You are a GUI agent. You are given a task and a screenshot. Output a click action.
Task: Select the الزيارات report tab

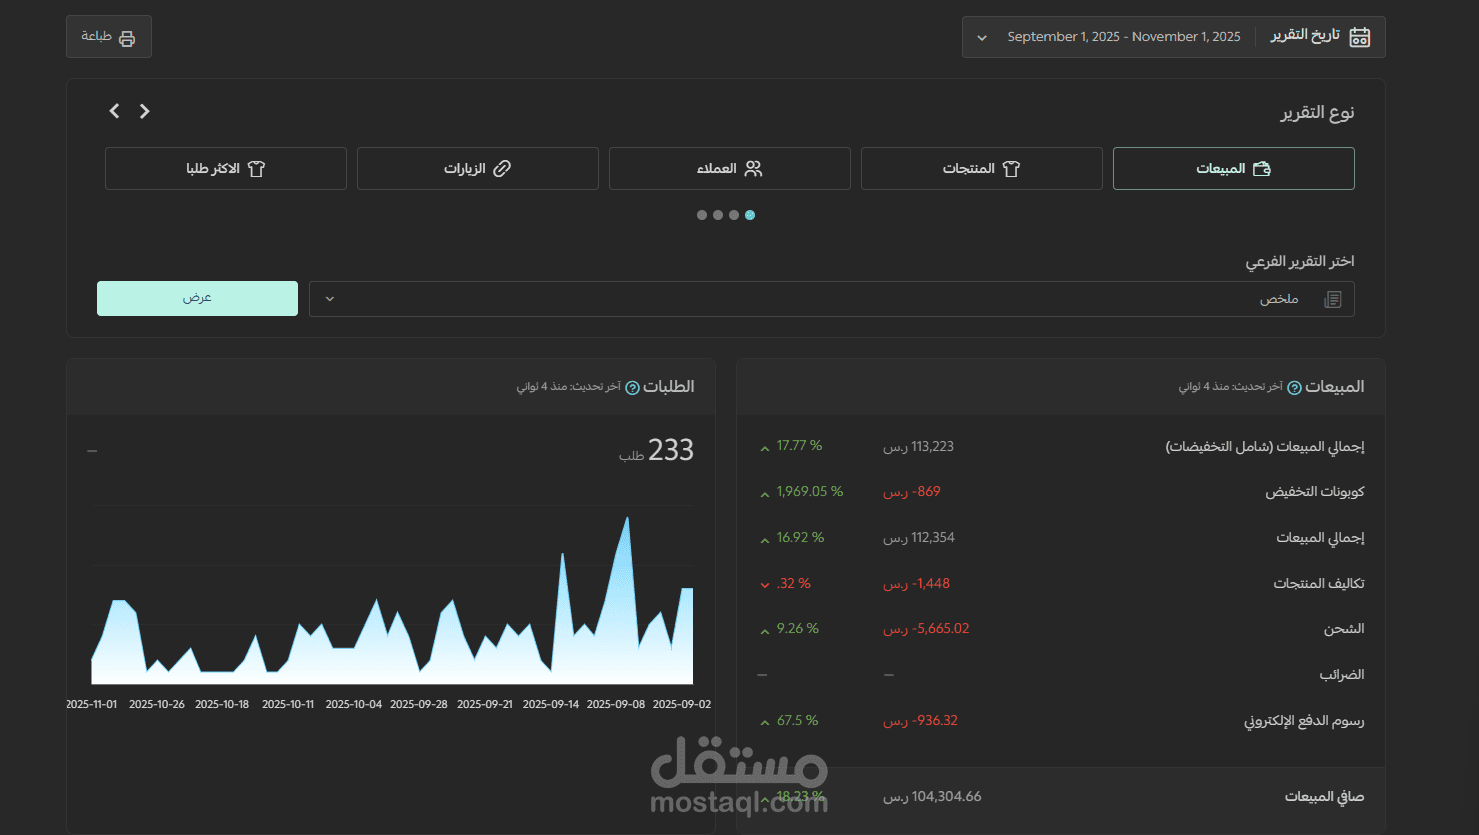pyautogui.click(x=477, y=168)
